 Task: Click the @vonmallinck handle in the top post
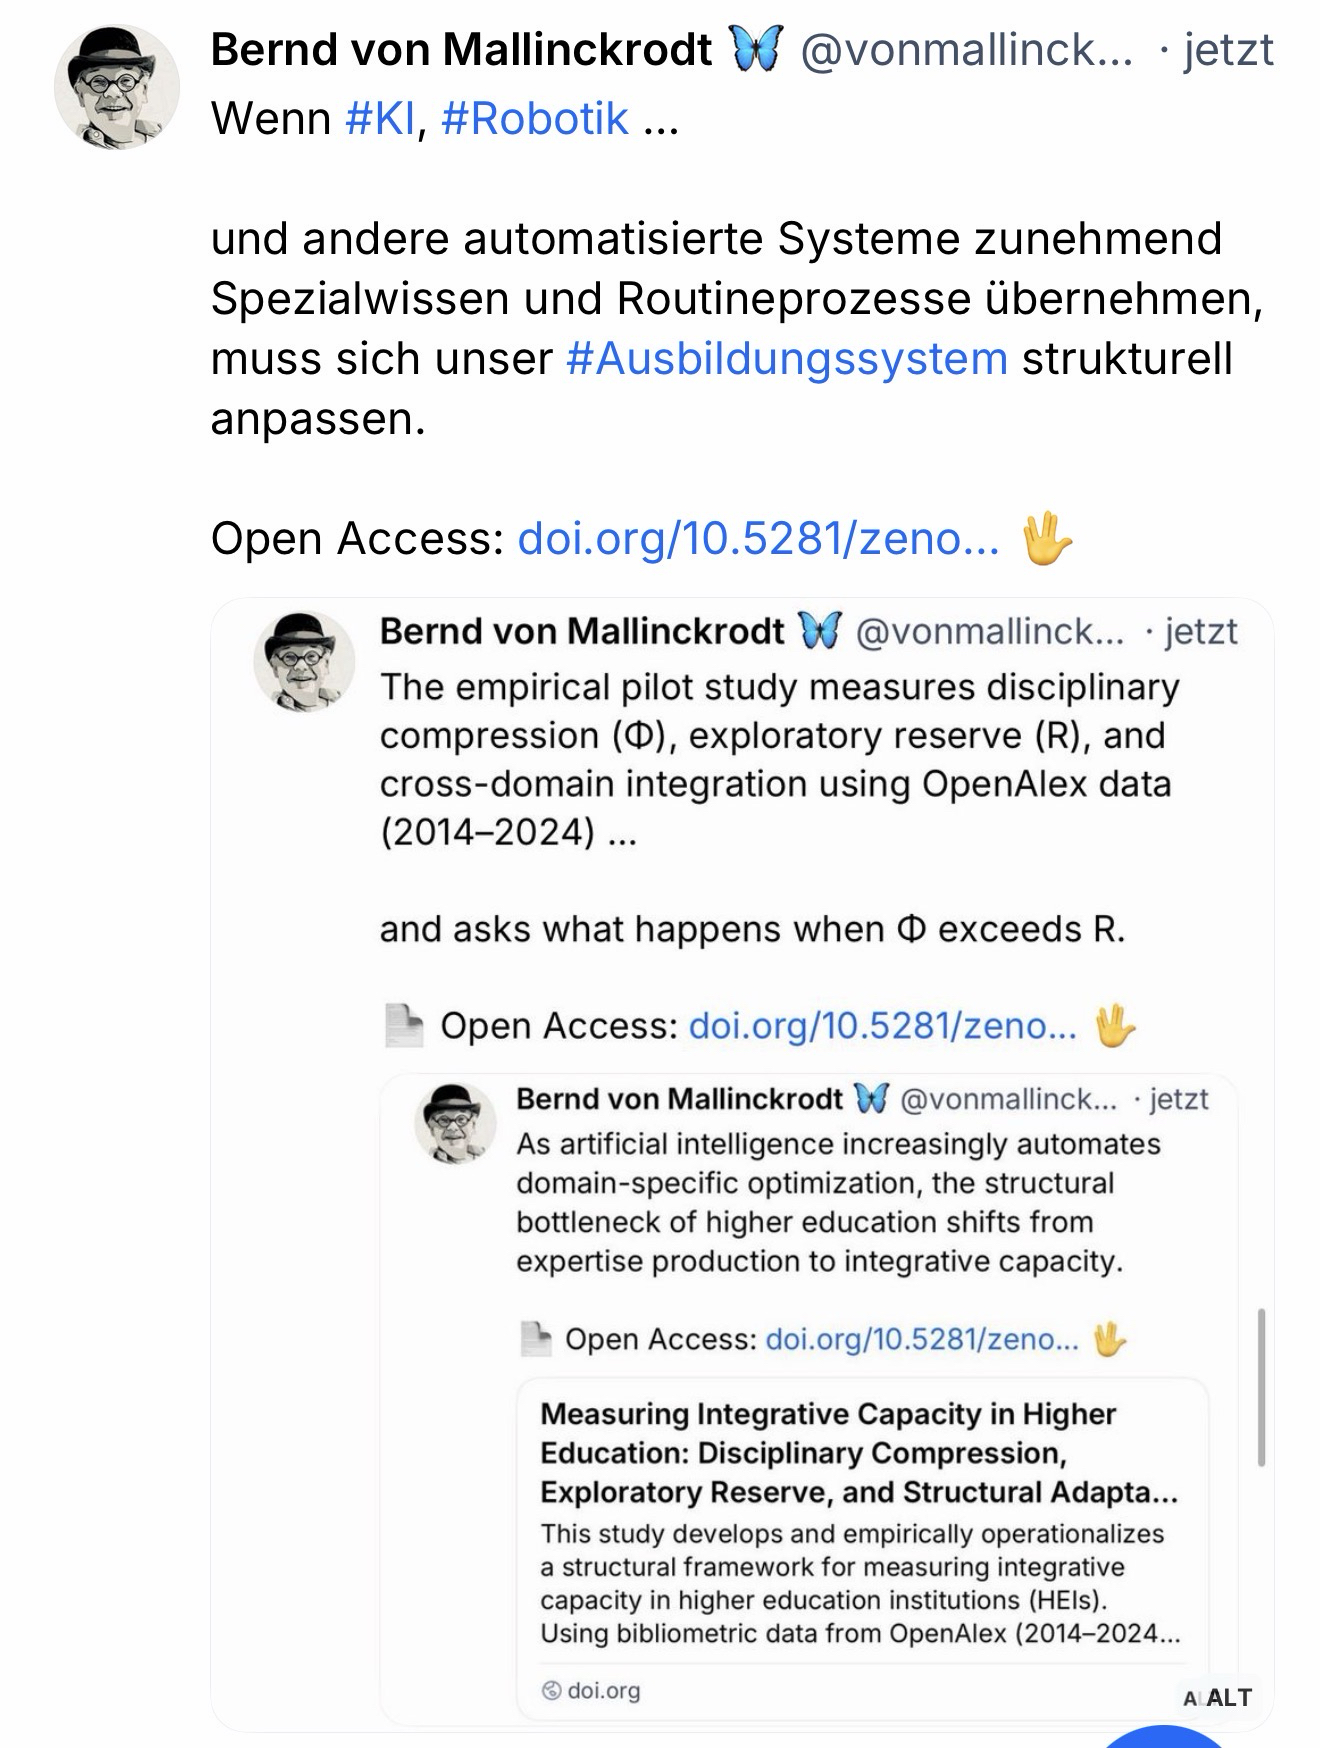[x=966, y=49]
